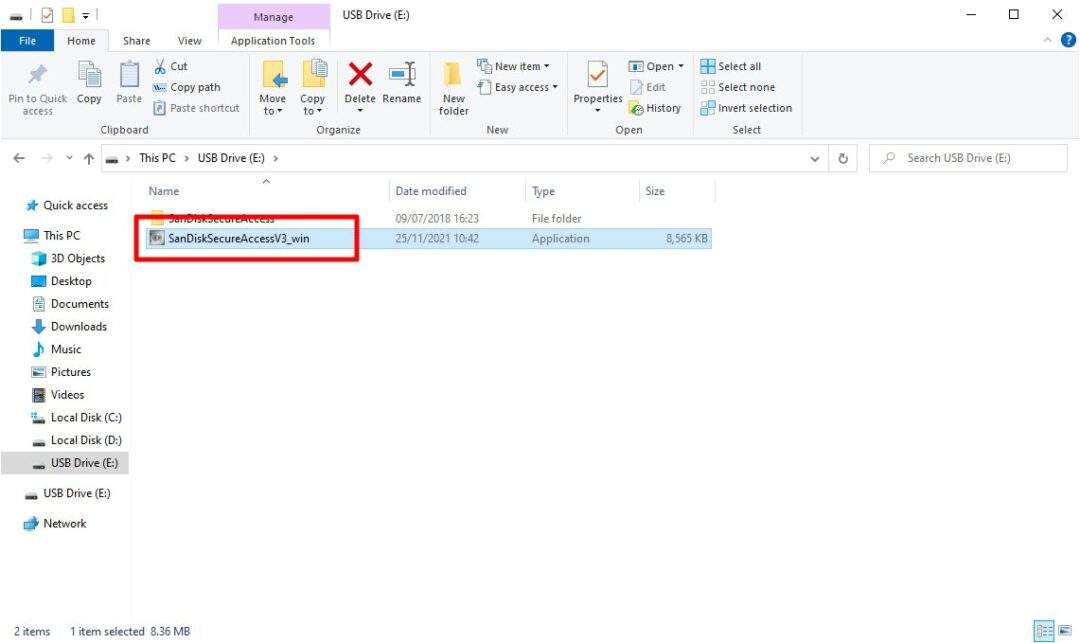1080x643 pixels.
Task: Refresh the folder view with the refresh icon
Action: coord(843,157)
